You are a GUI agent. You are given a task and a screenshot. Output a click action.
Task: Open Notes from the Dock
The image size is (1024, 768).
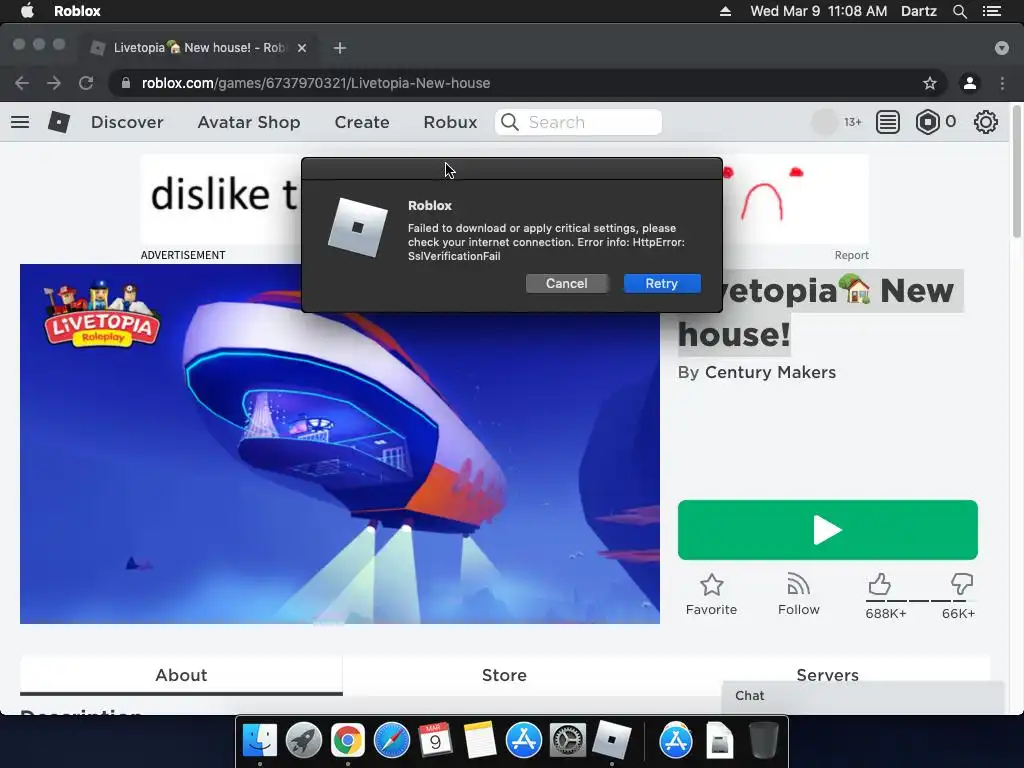(x=479, y=741)
